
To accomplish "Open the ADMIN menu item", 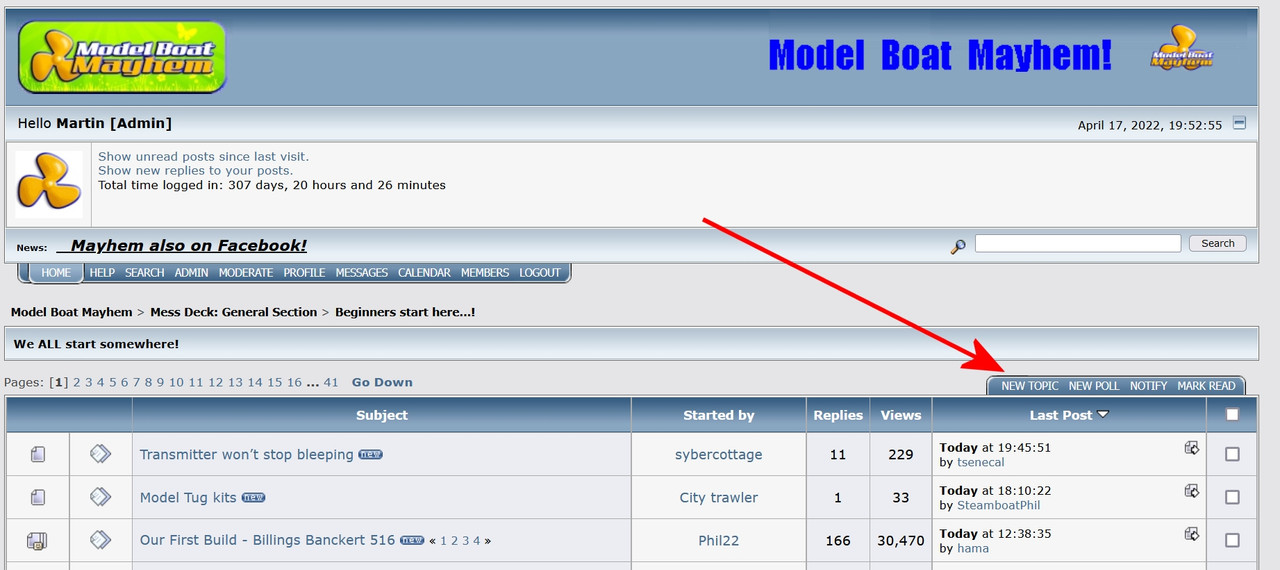I will click(x=192, y=272).
